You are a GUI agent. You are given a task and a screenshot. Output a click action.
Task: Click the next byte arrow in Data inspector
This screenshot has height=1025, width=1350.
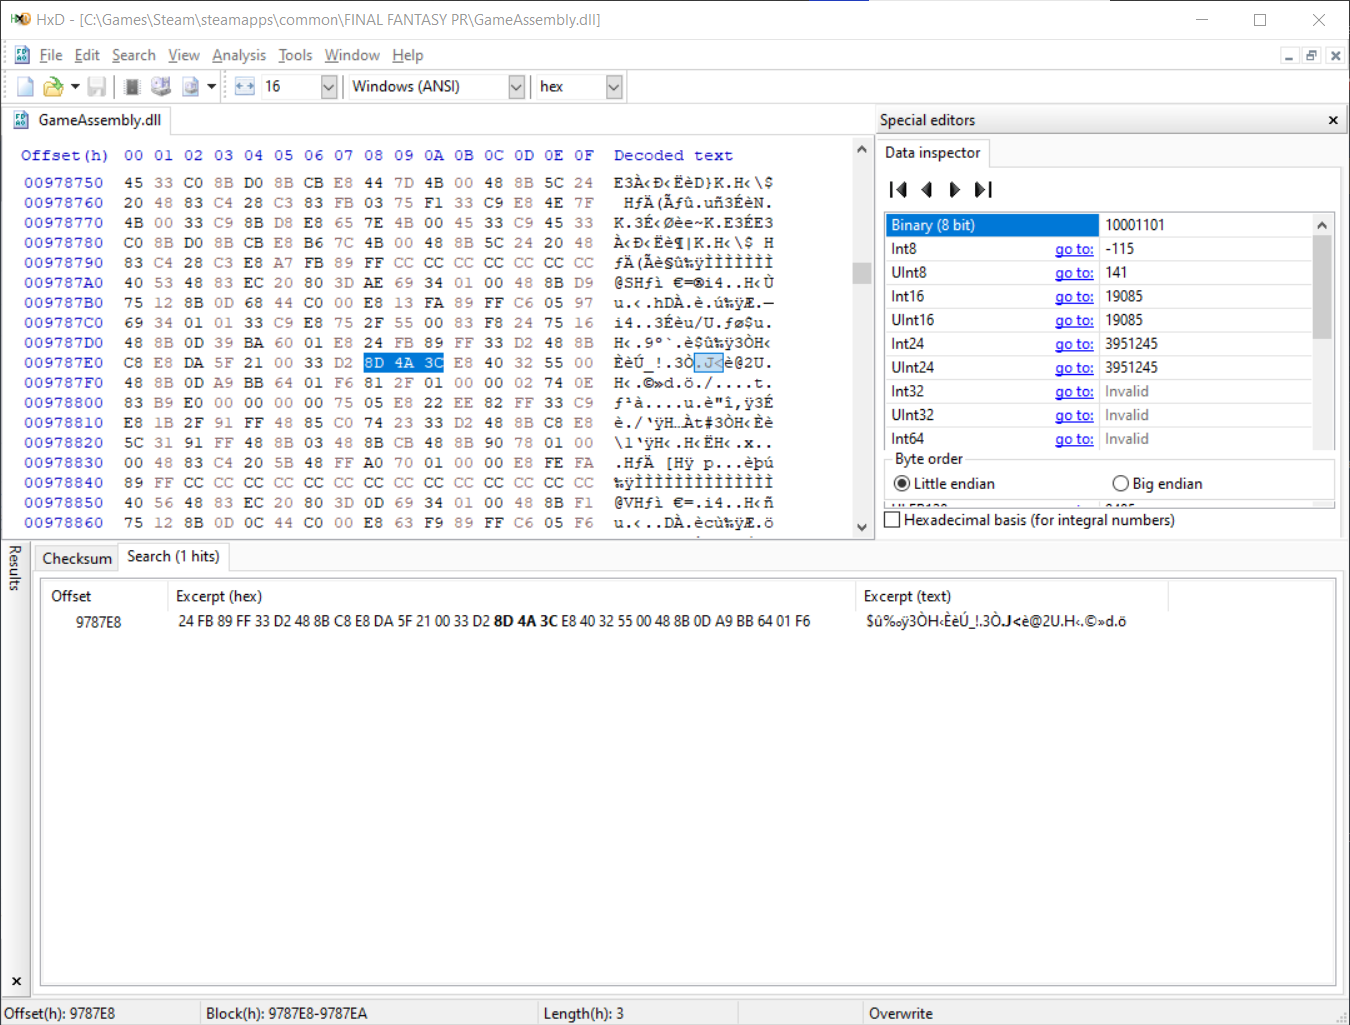(x=955, y=189)
